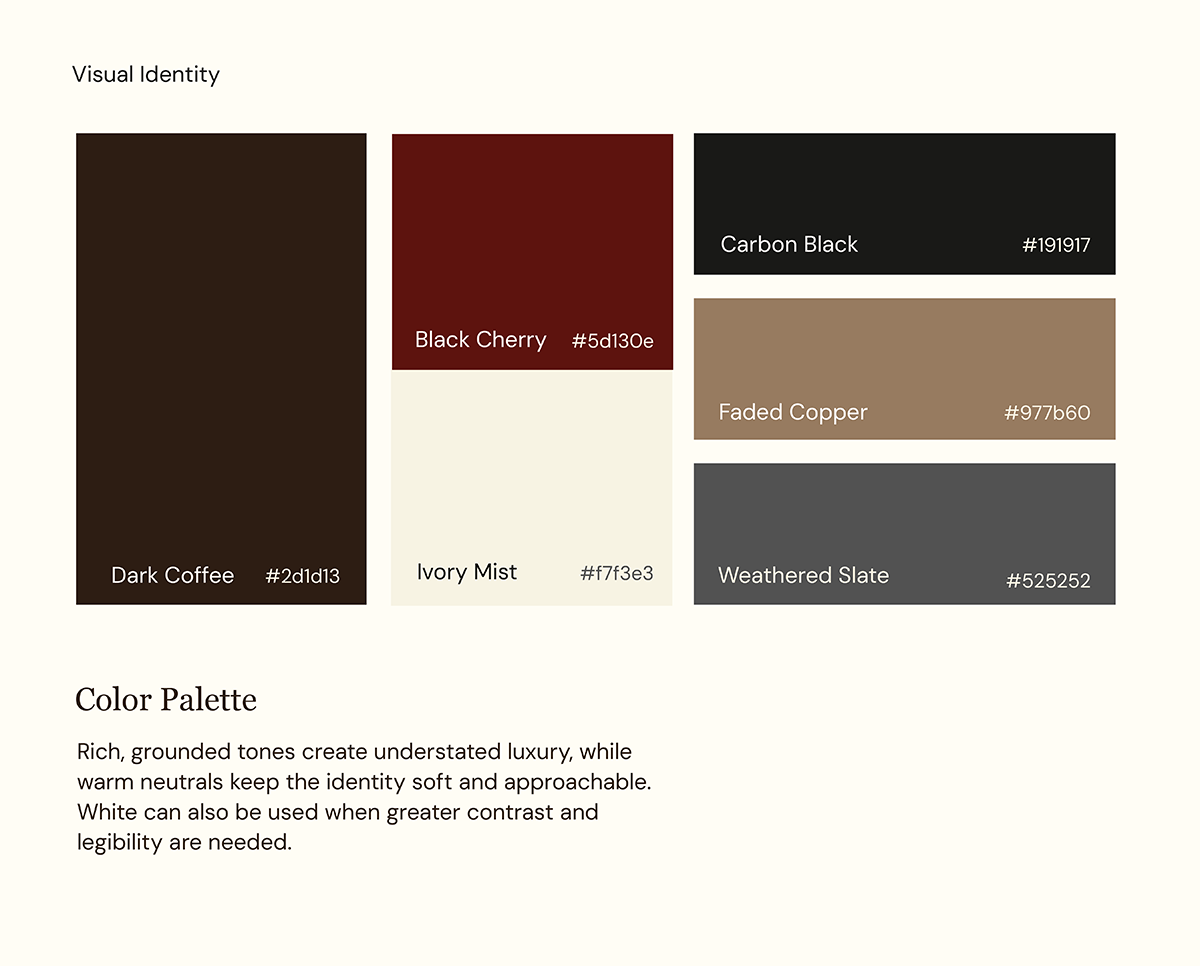Click the hex code #f7f3e3
This screenshot has height=966, width=1200.
[617, 573]
